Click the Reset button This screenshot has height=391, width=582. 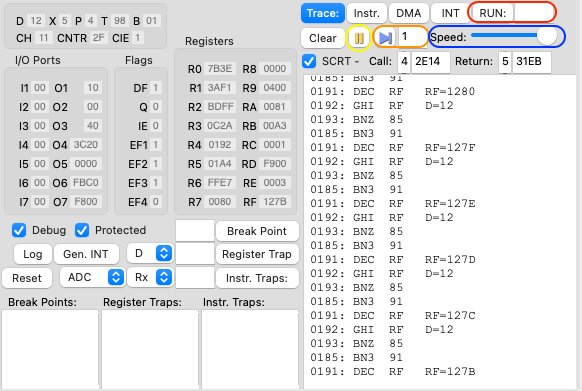click(x=27, y=278)
